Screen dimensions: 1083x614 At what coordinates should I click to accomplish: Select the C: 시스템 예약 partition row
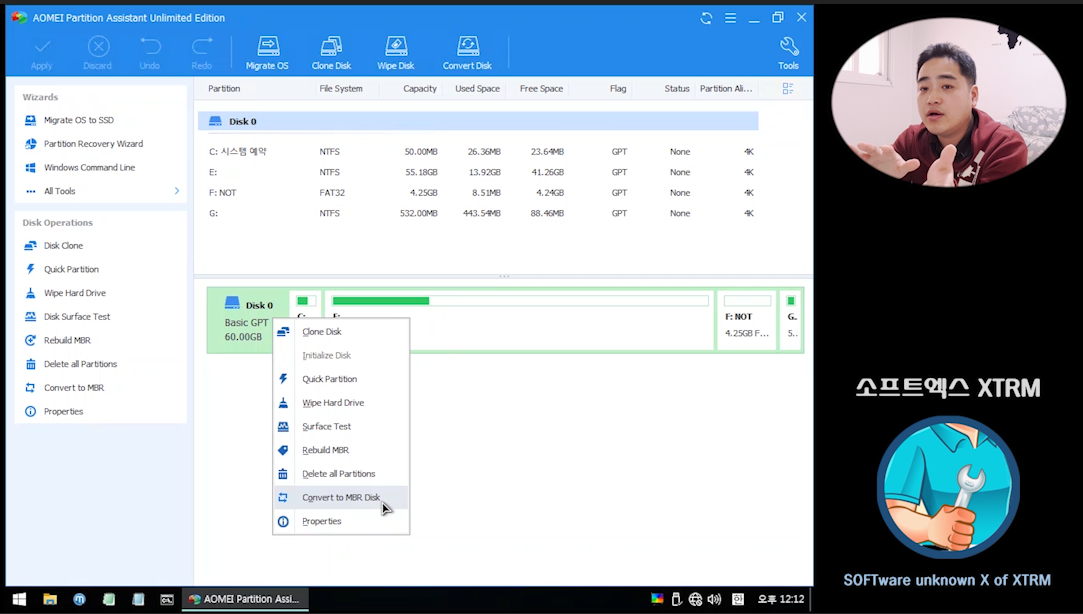(478, 151)
